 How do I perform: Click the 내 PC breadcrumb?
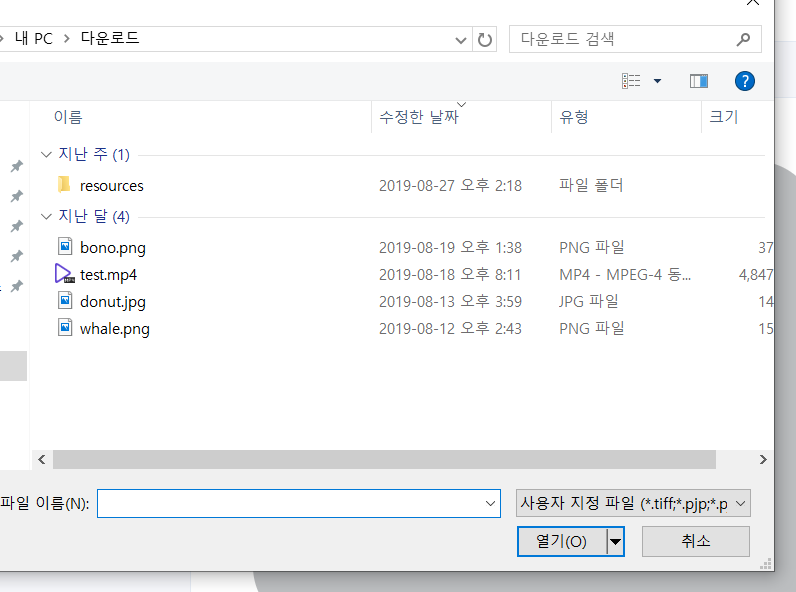coord(34,39)
